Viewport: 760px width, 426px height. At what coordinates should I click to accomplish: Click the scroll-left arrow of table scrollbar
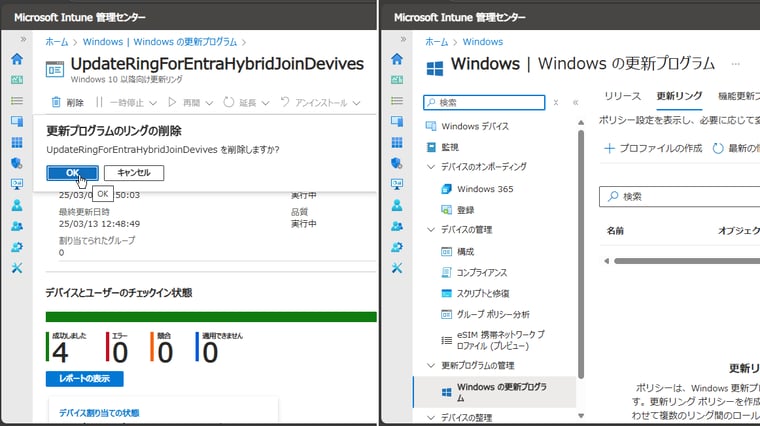606,261
